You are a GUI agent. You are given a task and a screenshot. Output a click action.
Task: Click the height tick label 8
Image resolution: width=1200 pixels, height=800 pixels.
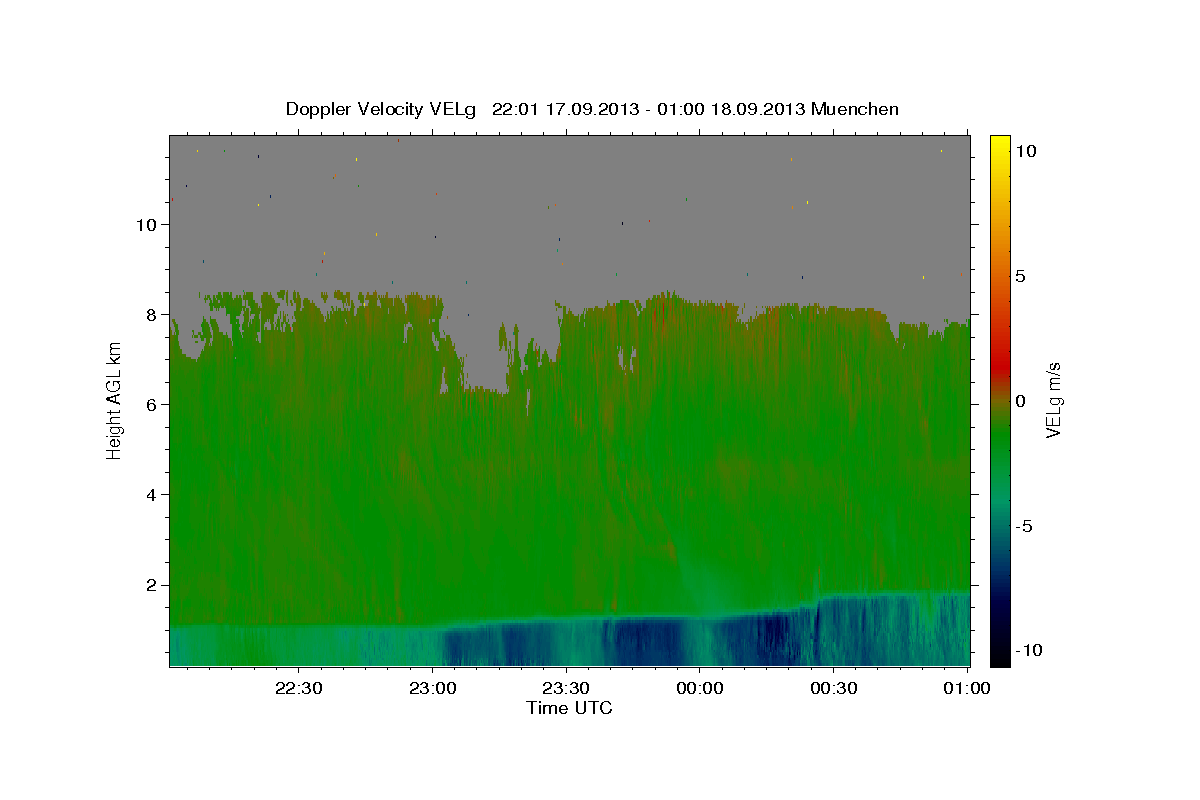point(153,314)
